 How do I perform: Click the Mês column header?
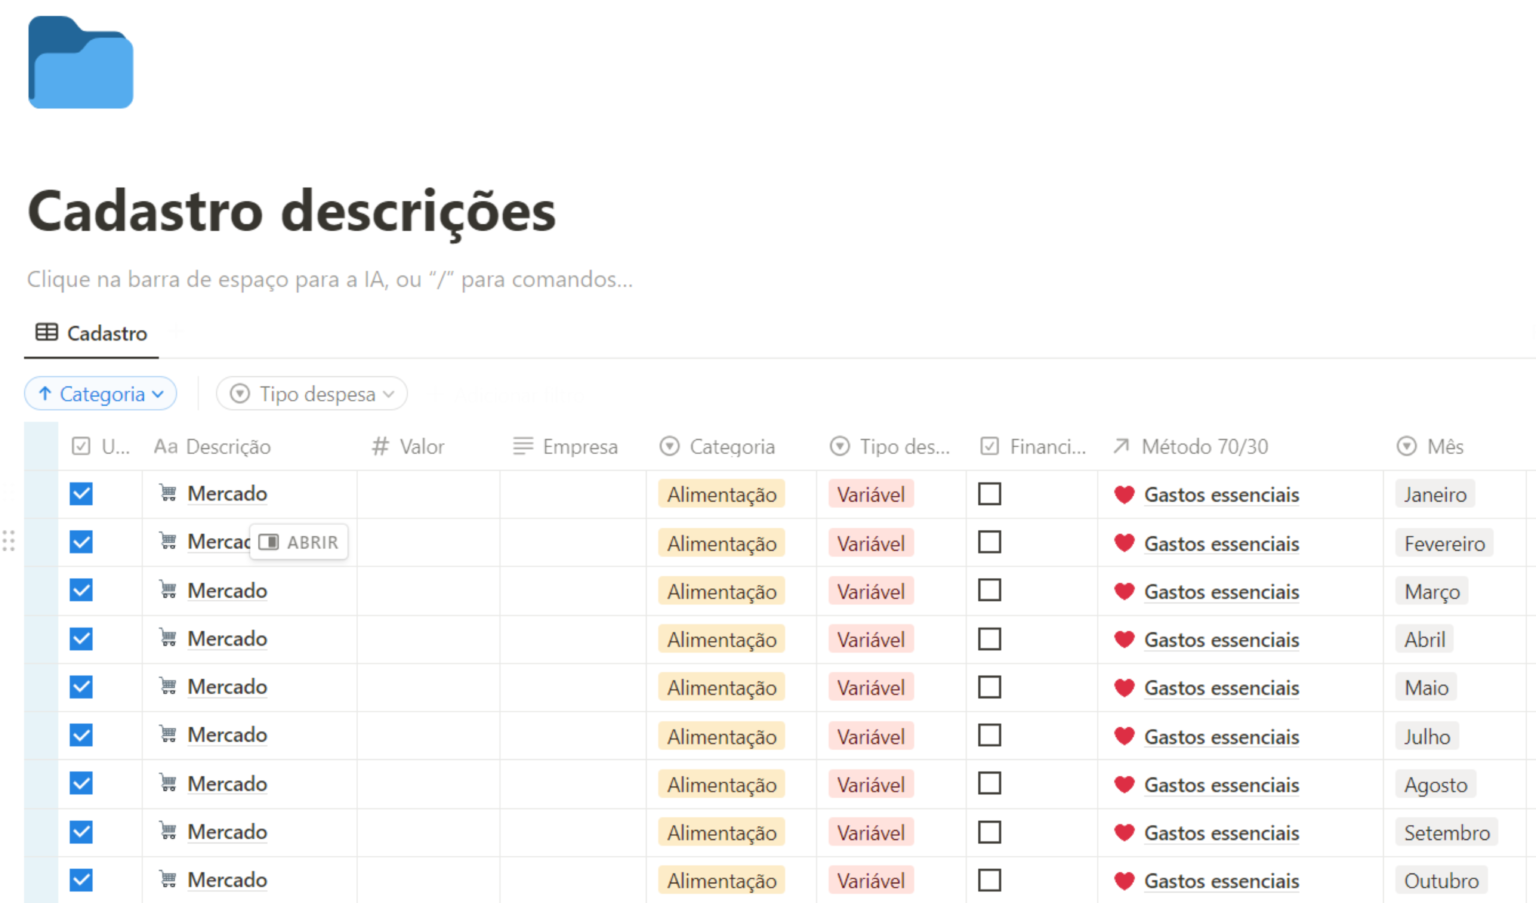point(1431,447)
